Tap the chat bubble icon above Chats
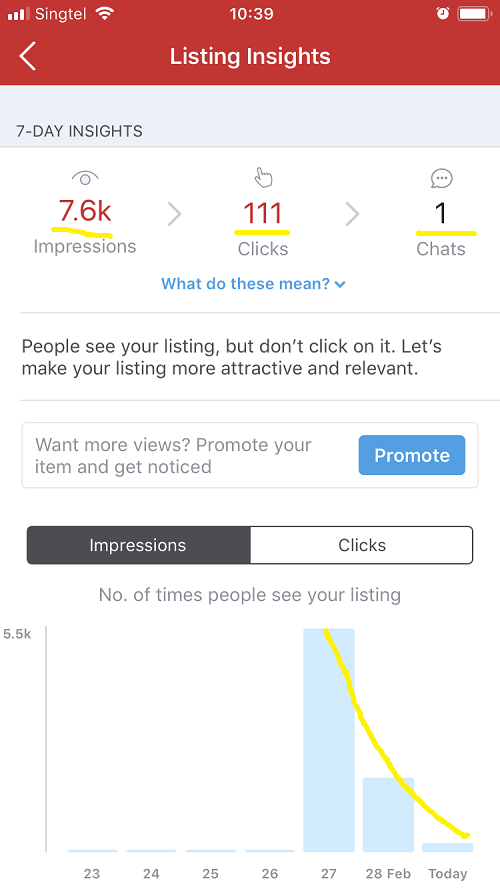 [442, 179]
